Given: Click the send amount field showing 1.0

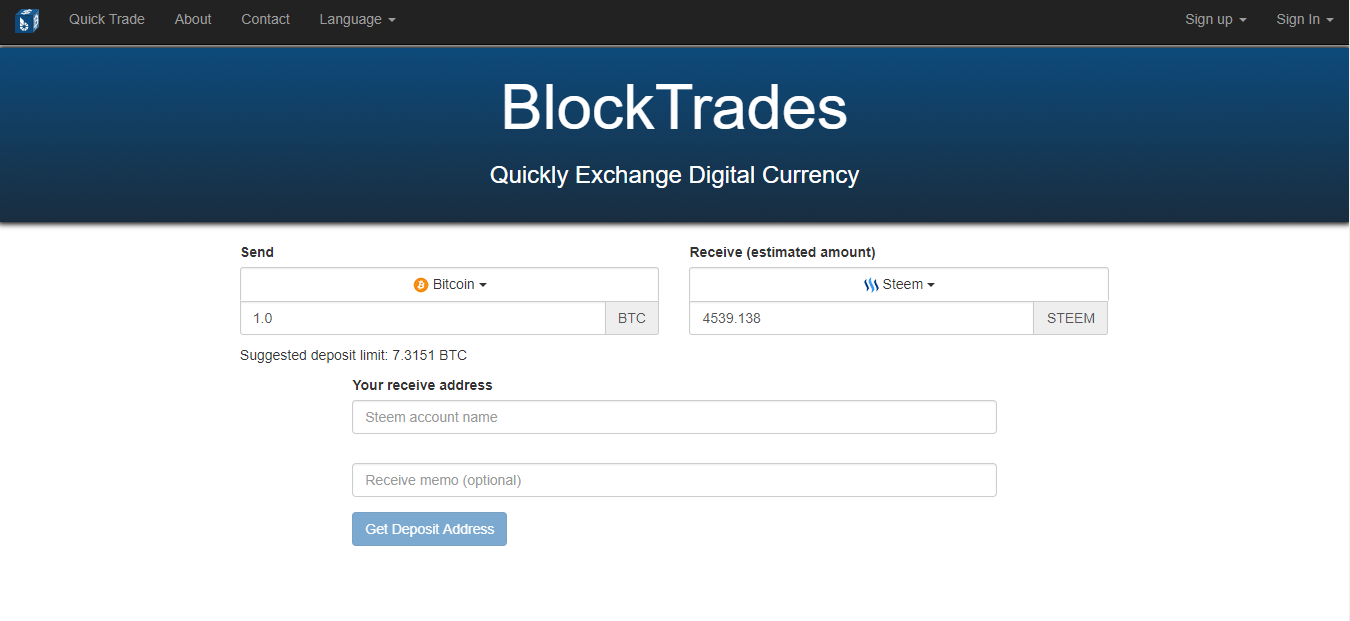Looking at the screenshot, I should pos(423,318).
